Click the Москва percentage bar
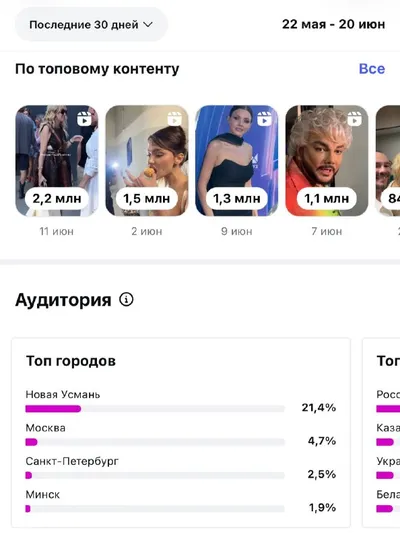The height and width of the screenshot is (539, 400). pos(155,442)
